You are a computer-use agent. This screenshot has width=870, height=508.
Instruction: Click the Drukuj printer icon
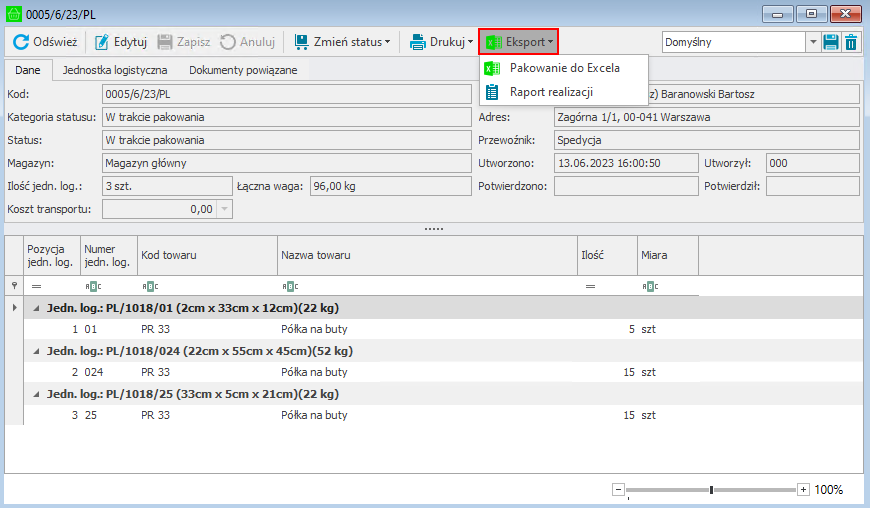pos(419,42)
